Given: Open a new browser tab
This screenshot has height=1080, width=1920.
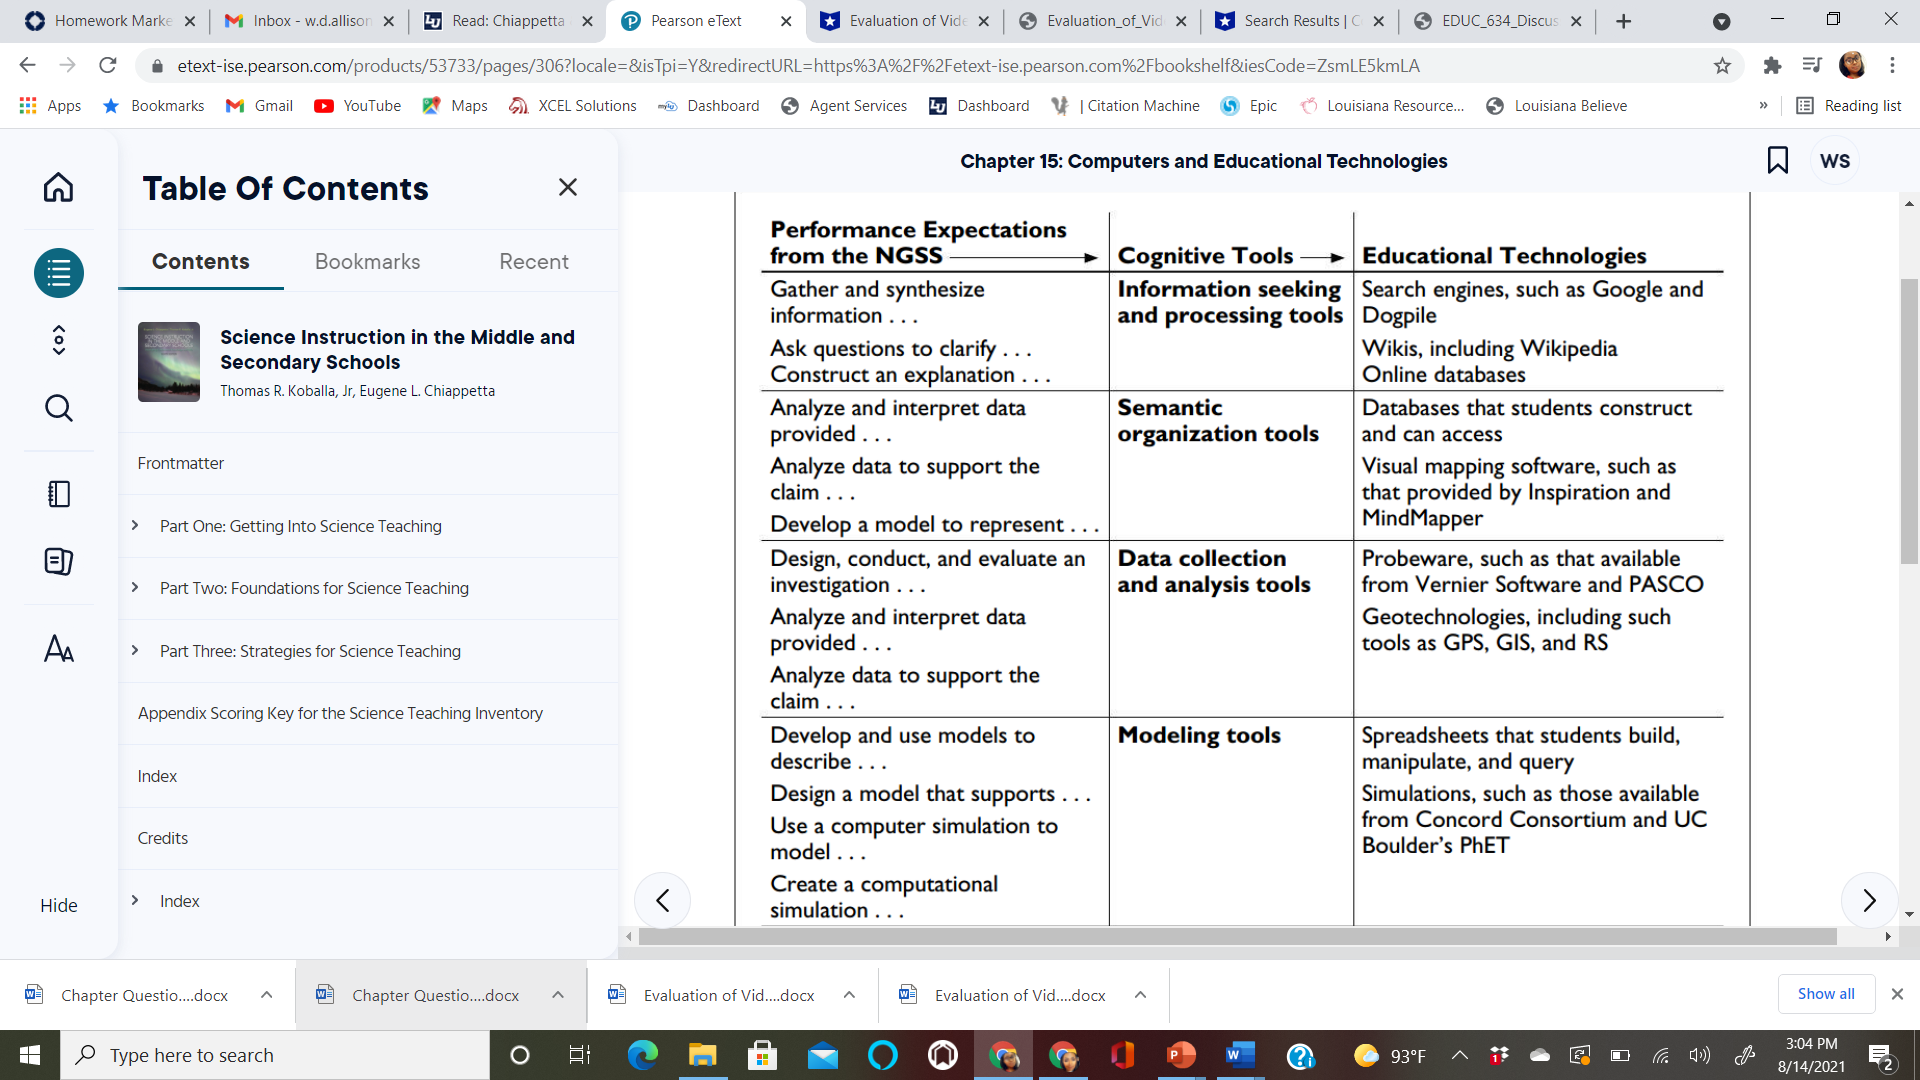Looking at the screenshot, I should tap(1624, 21).
